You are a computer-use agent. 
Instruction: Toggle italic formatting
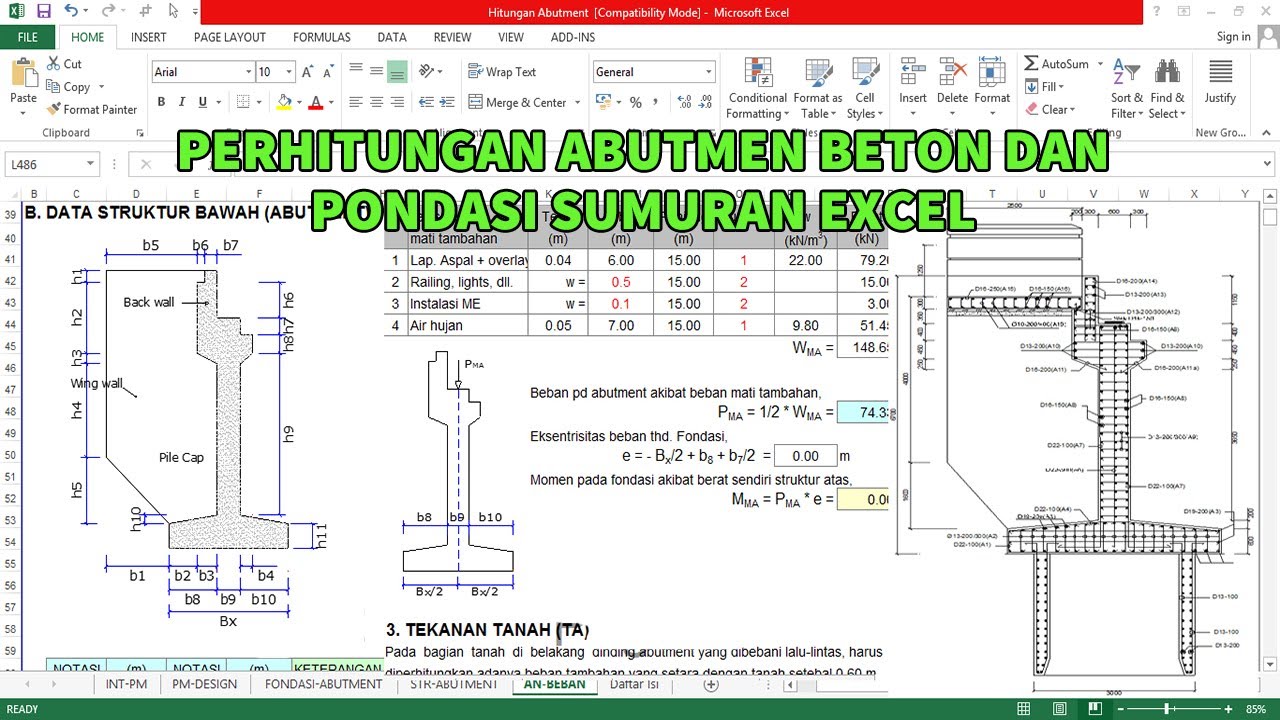click(x=182, y=102)
